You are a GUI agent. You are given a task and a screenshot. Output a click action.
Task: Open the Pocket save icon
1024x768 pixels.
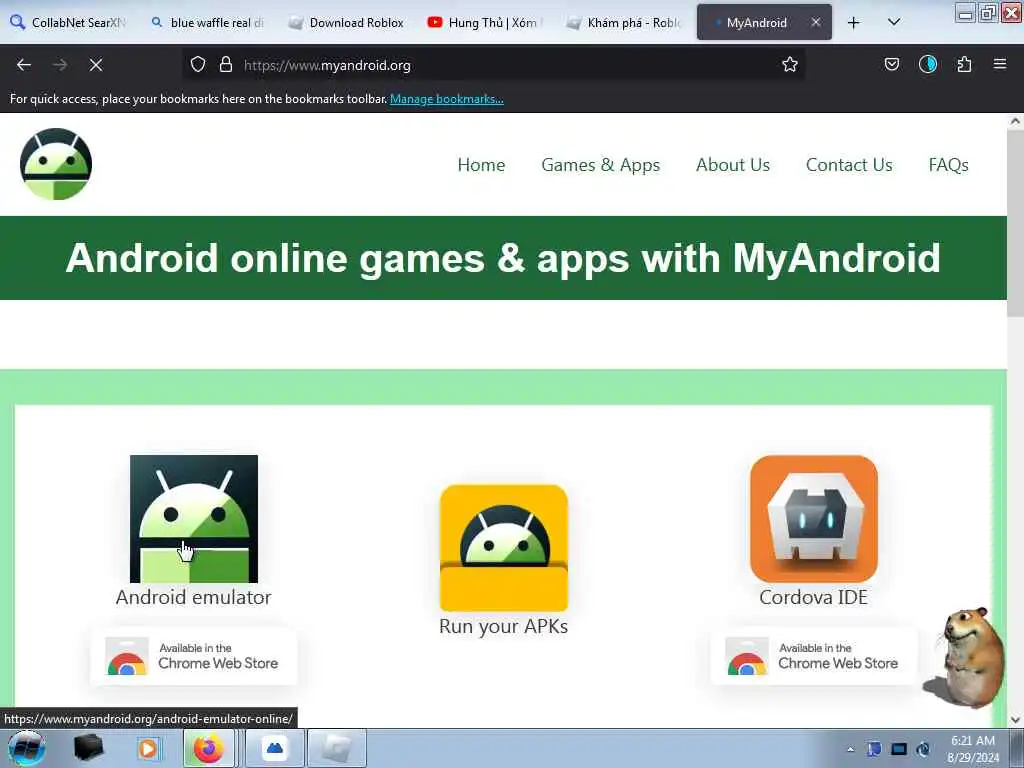point(891,64)
